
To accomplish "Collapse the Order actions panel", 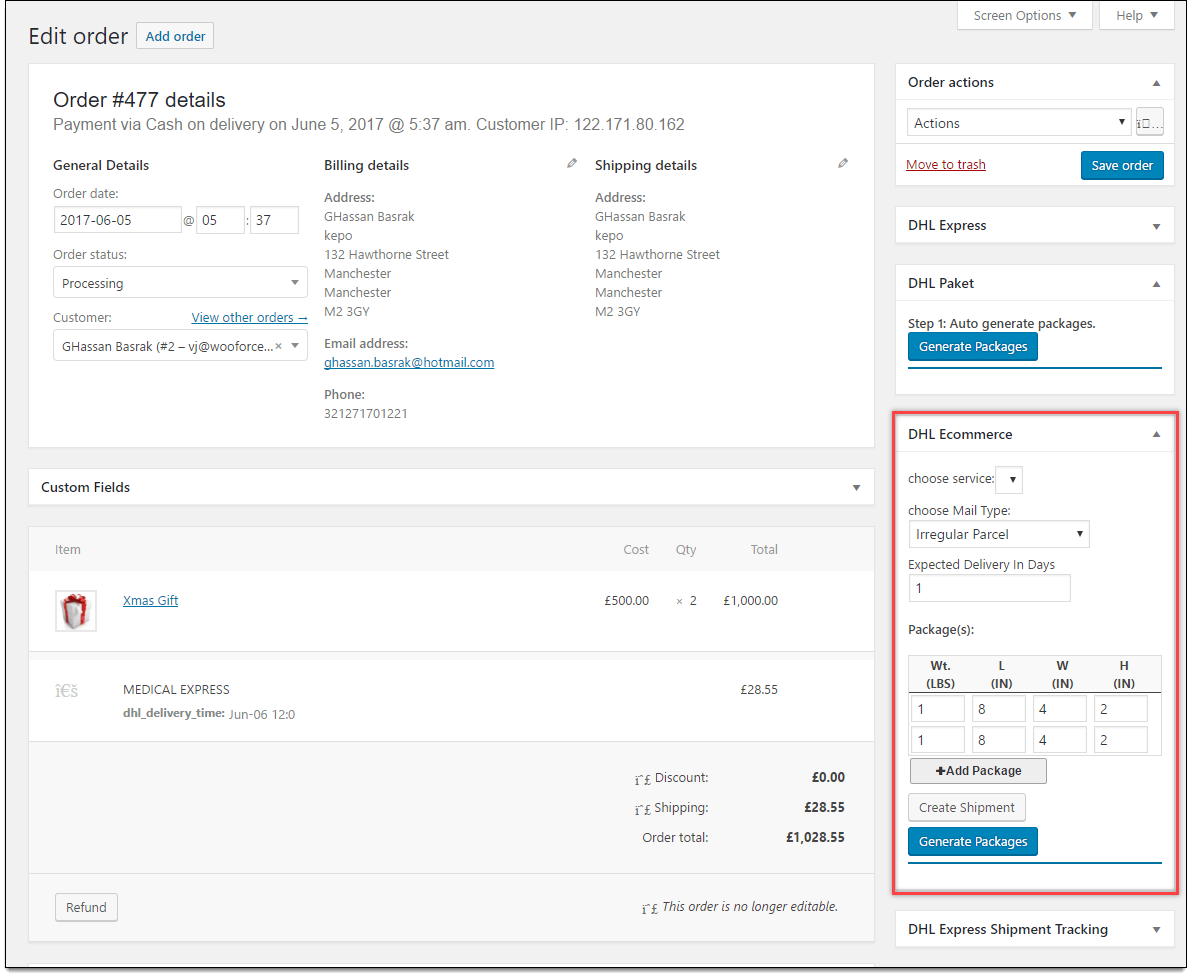I will click(x=1156, y=82).
